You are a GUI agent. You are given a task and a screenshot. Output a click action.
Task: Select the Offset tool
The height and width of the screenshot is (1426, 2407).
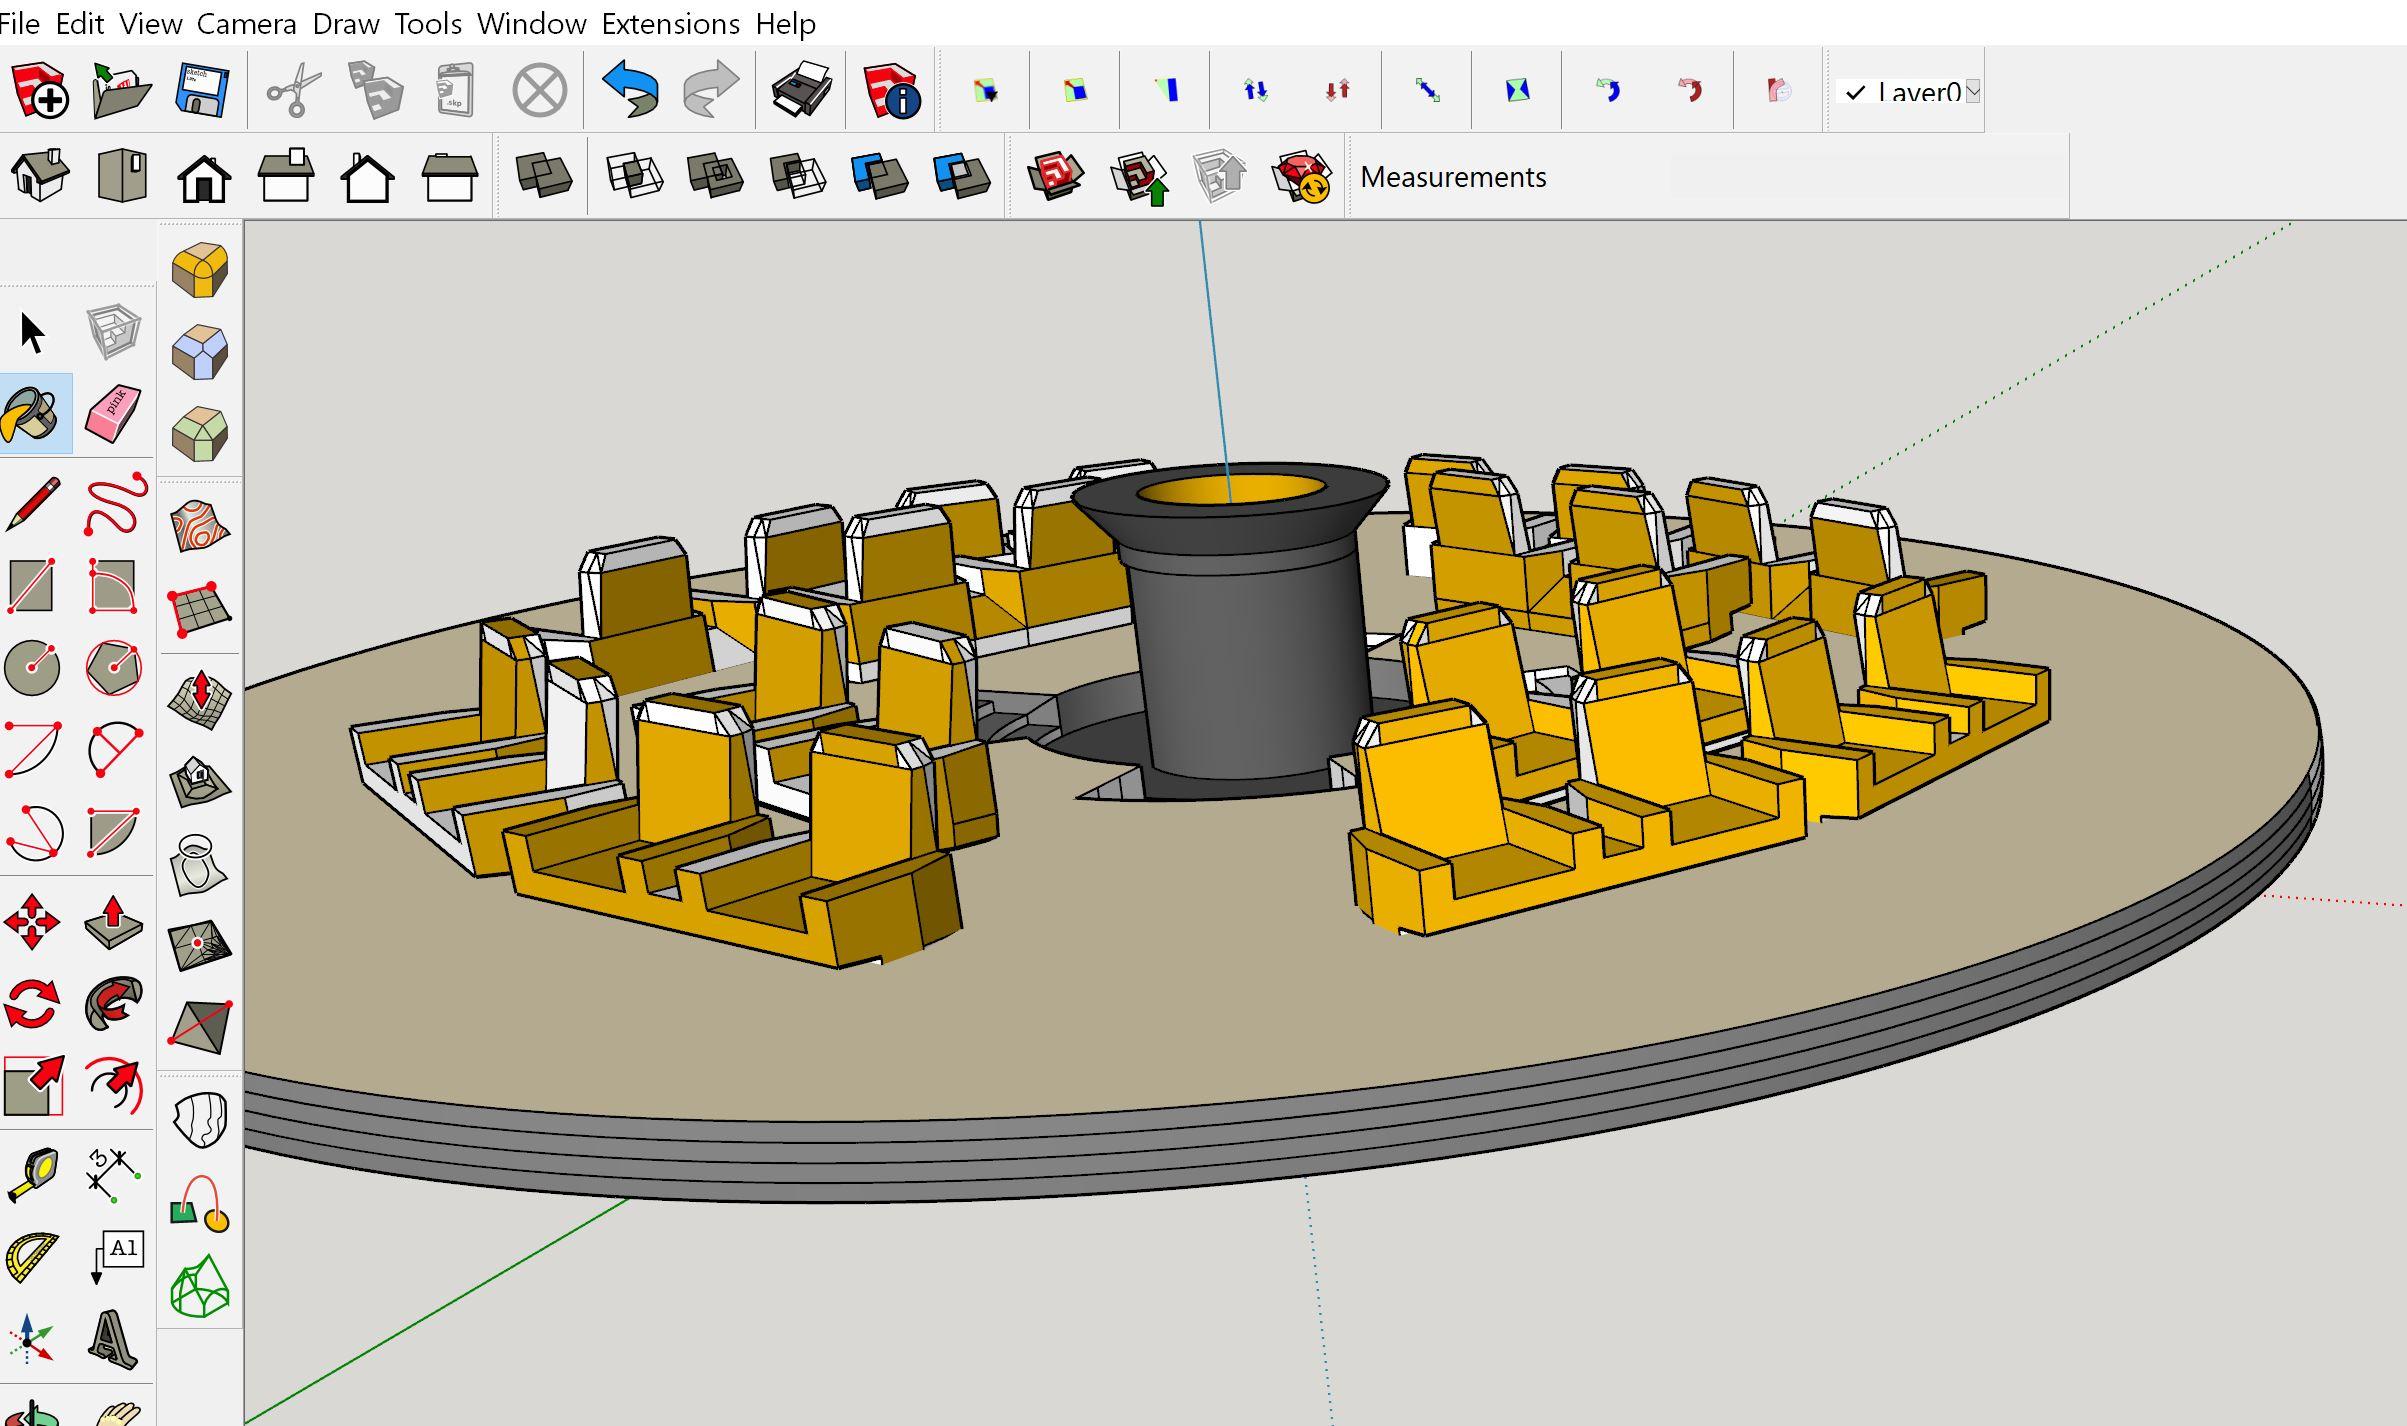pyautogui.click(x=113, y=1086)
